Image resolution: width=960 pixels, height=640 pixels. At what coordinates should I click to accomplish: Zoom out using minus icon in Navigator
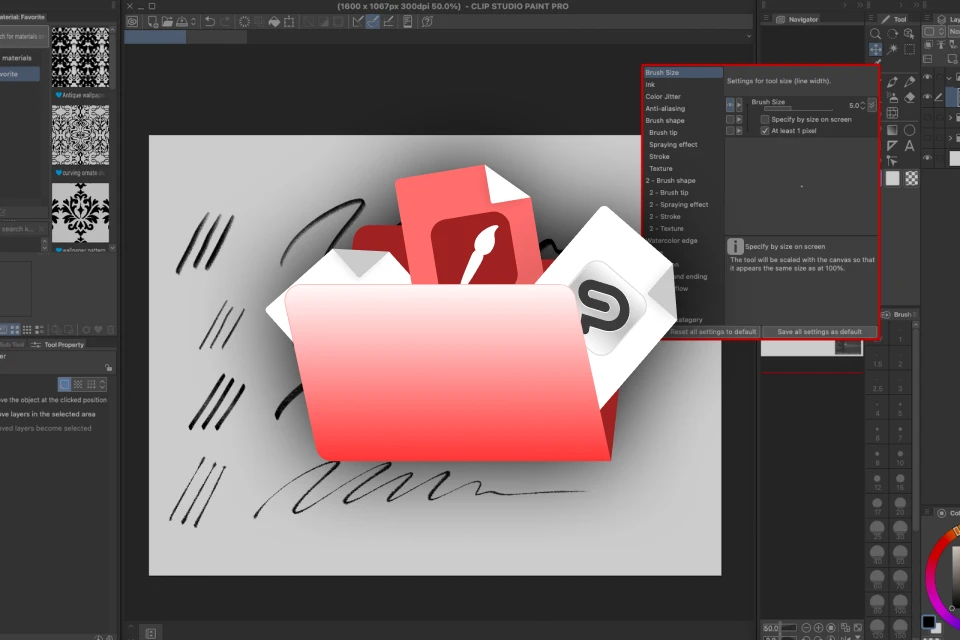(806, 628)
